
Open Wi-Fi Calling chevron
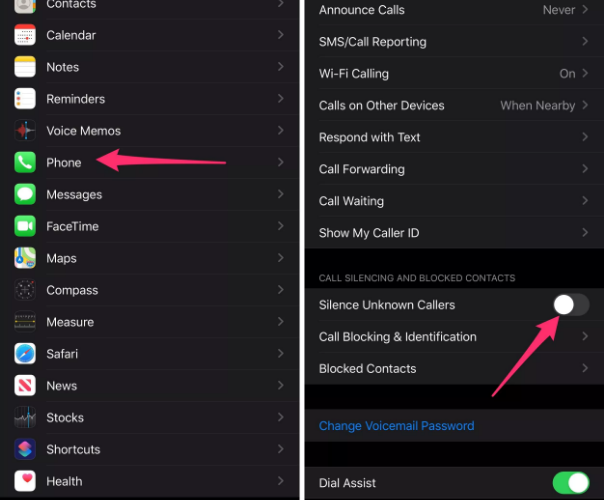point(585,73)
